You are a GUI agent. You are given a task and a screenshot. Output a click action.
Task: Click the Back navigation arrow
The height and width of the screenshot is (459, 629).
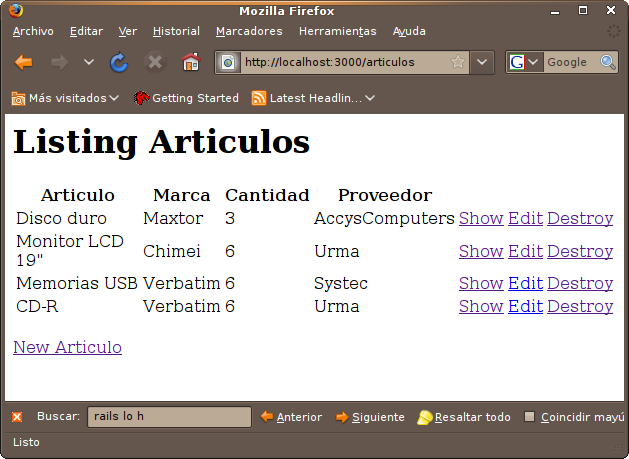point(24,62)
